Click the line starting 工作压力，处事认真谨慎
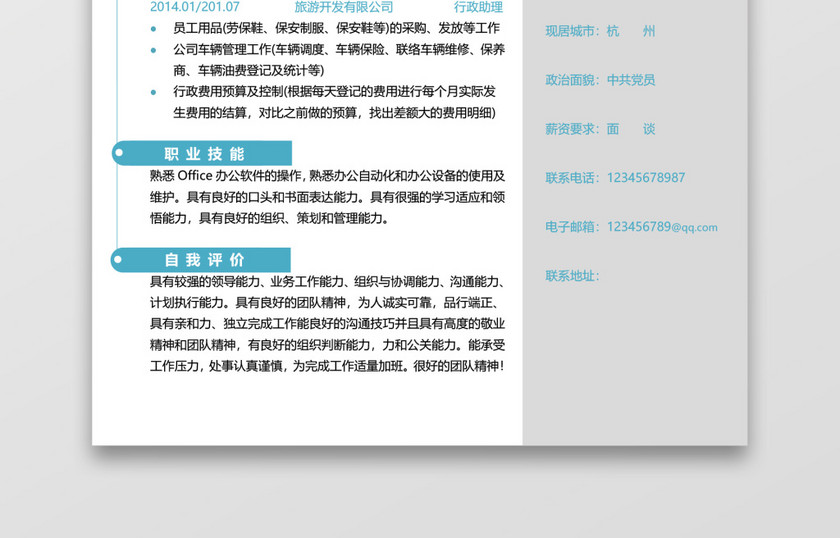Viewport: 840px width, 538px height. pyautogui.click(x=327, y=366)
